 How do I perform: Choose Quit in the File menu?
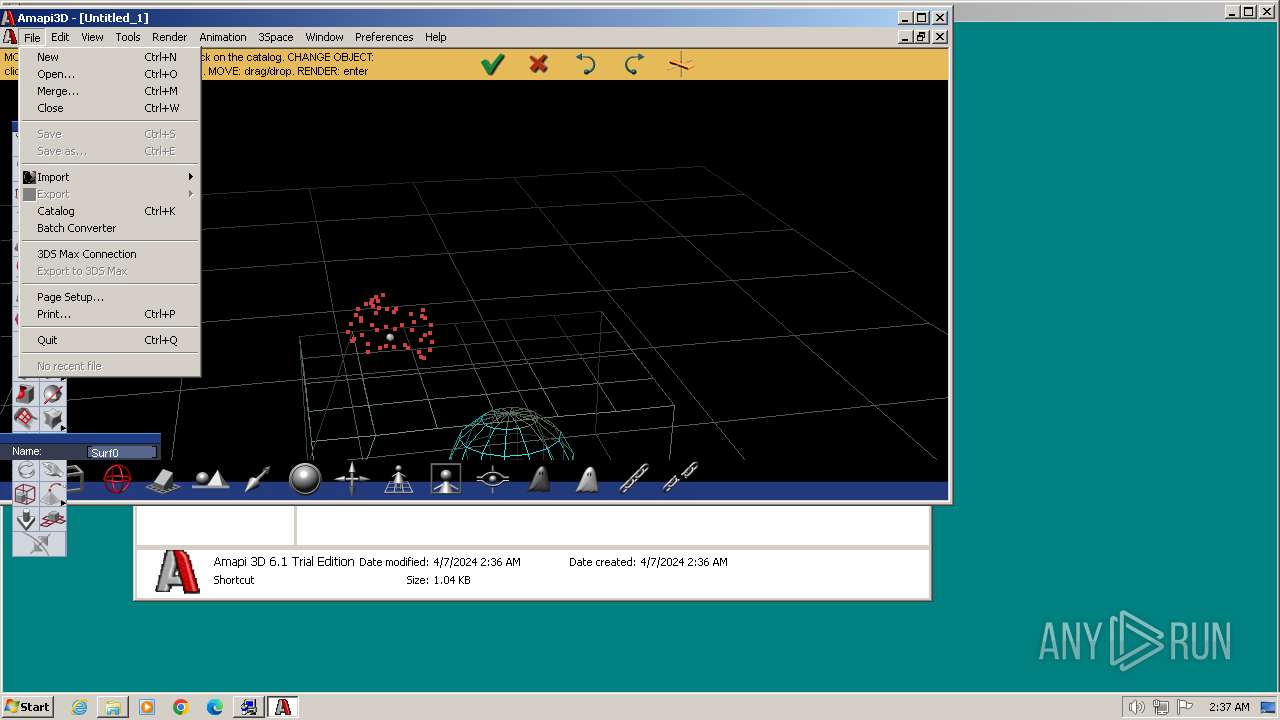[110, 340]
